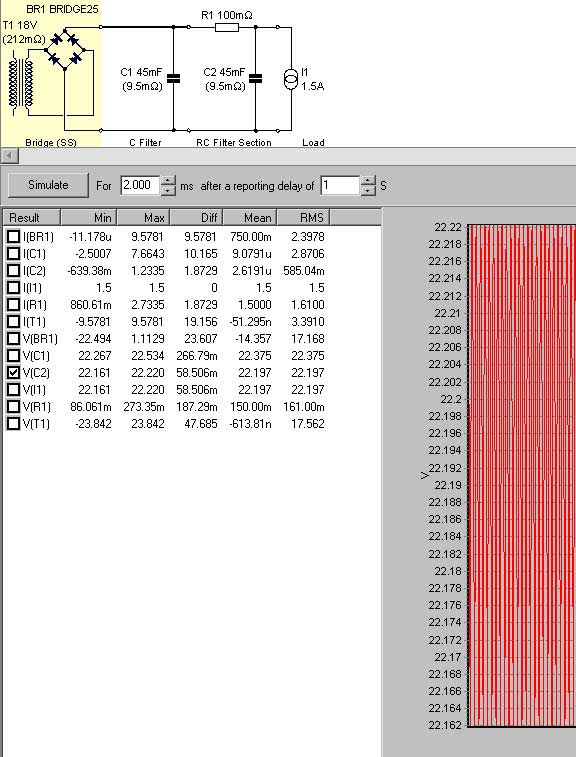Click the Diff column header
Image resolution: width=576 pixels, height=757 pixels.
point(197,218)
